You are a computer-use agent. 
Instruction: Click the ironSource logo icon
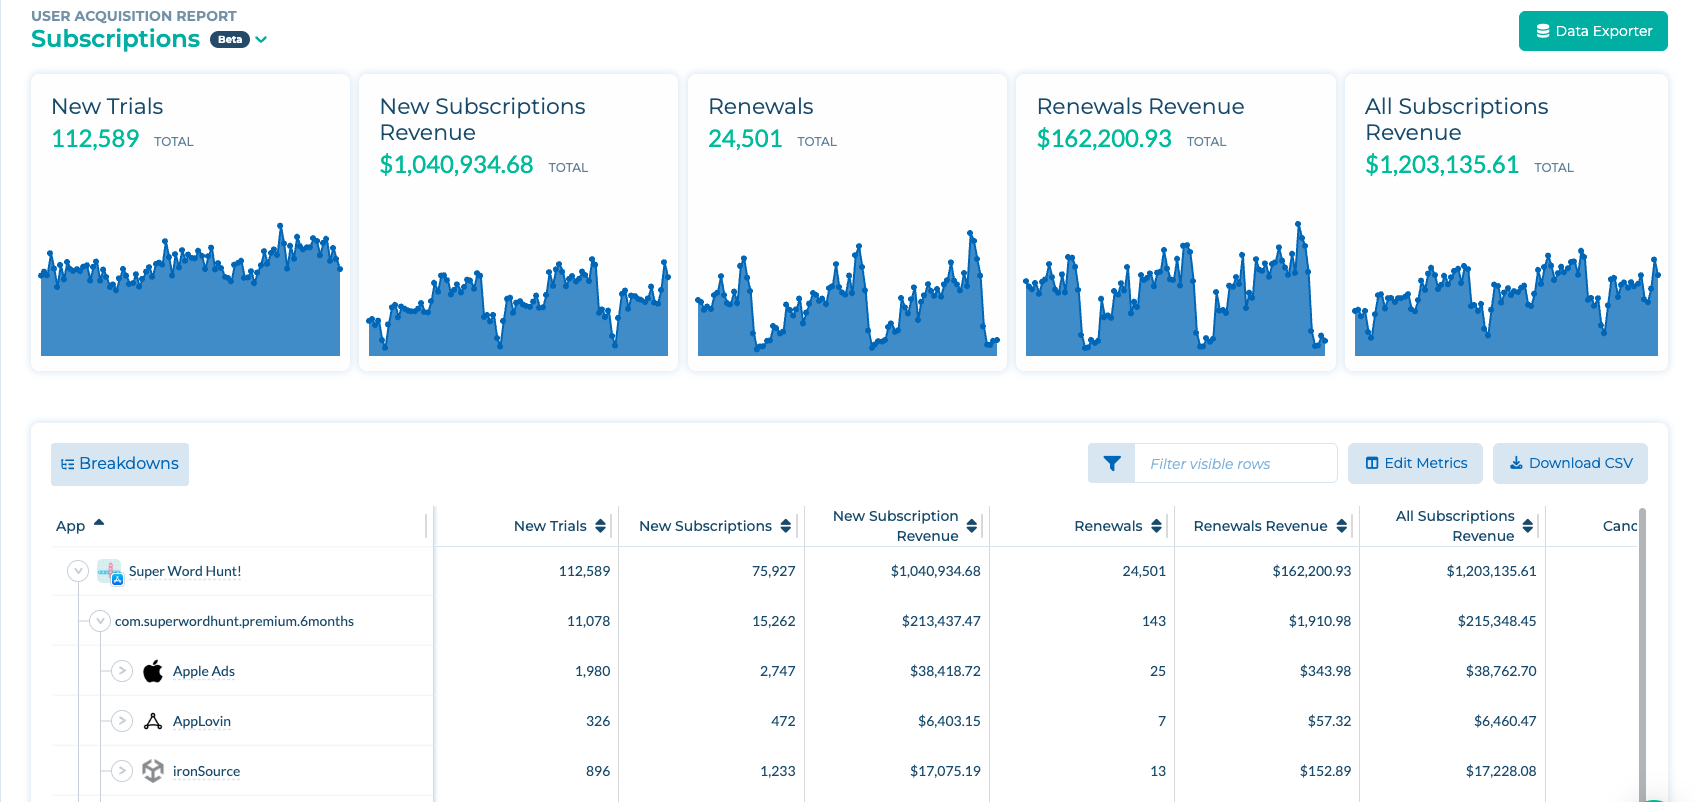(153, 771)
